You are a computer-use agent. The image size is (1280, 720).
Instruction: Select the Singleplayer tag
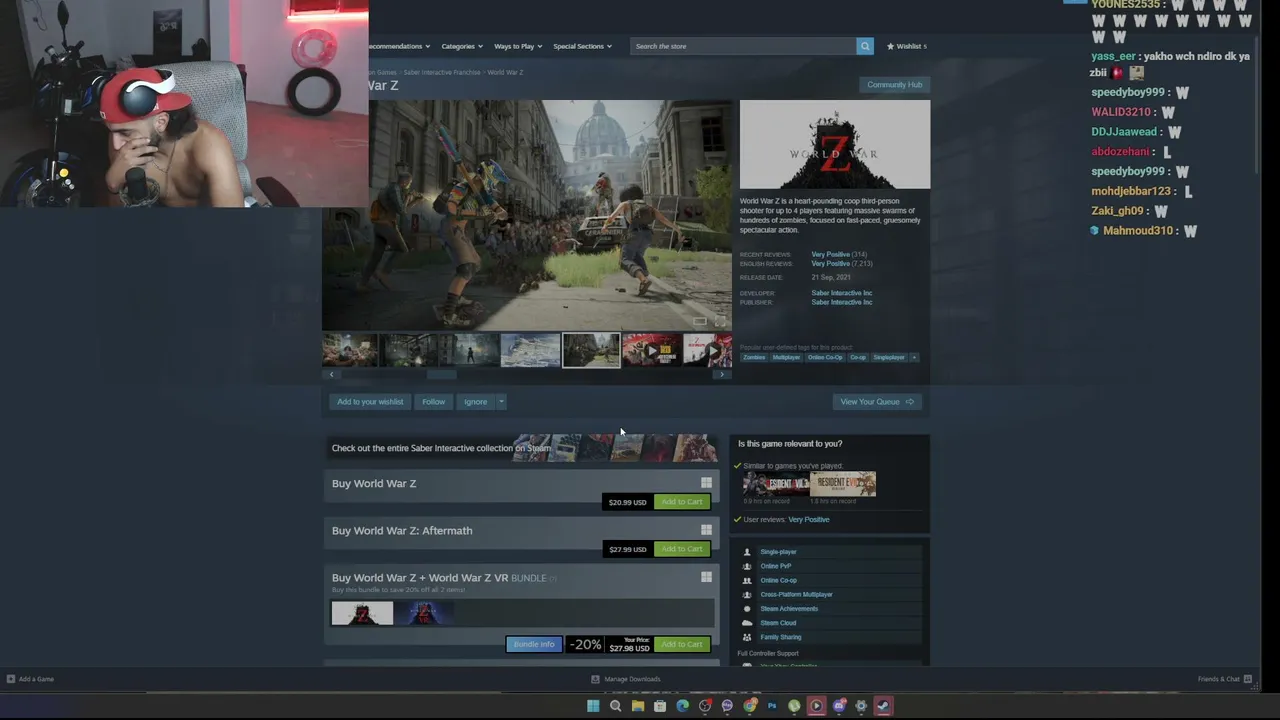[889, 357]
